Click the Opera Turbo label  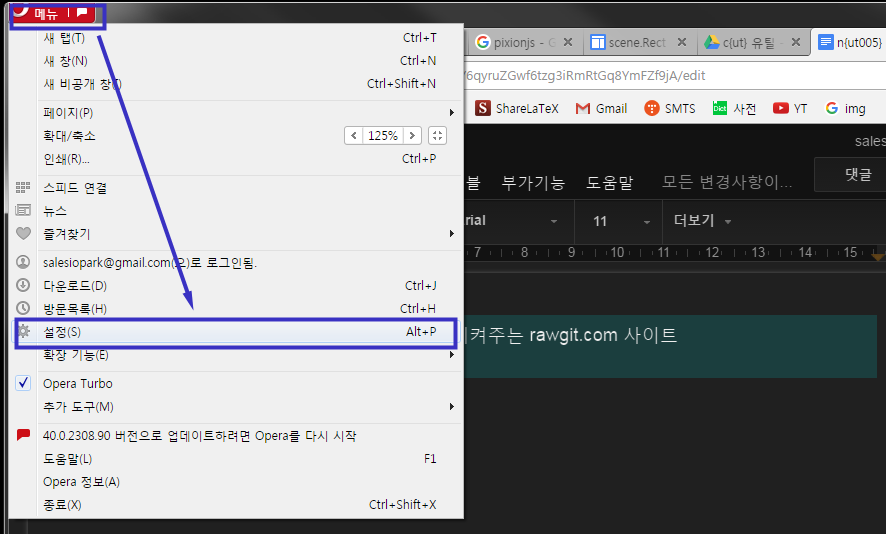78,384
